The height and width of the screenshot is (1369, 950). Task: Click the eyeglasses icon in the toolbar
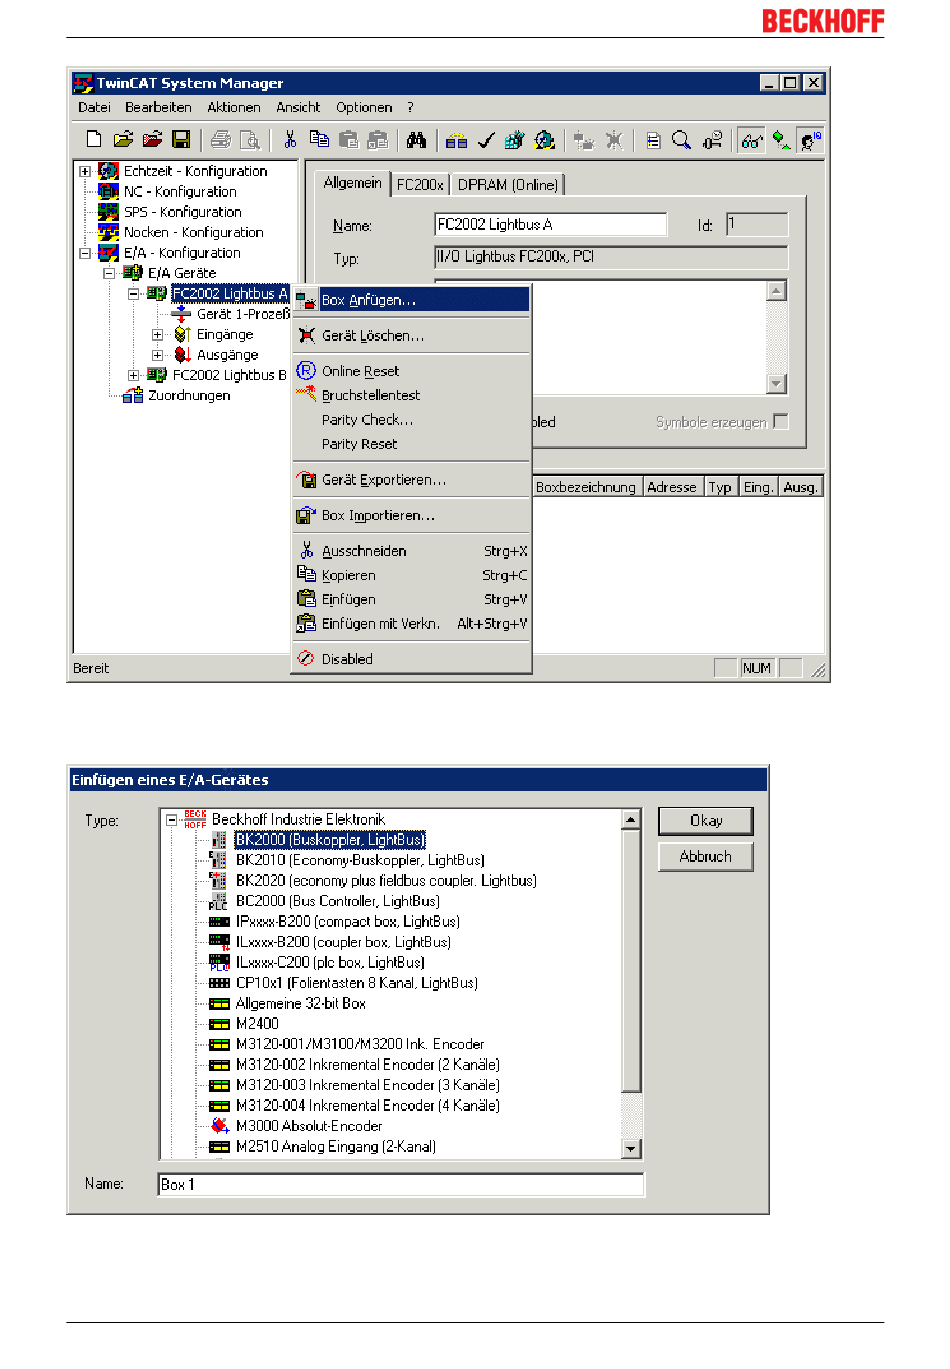tap(751, 140)
